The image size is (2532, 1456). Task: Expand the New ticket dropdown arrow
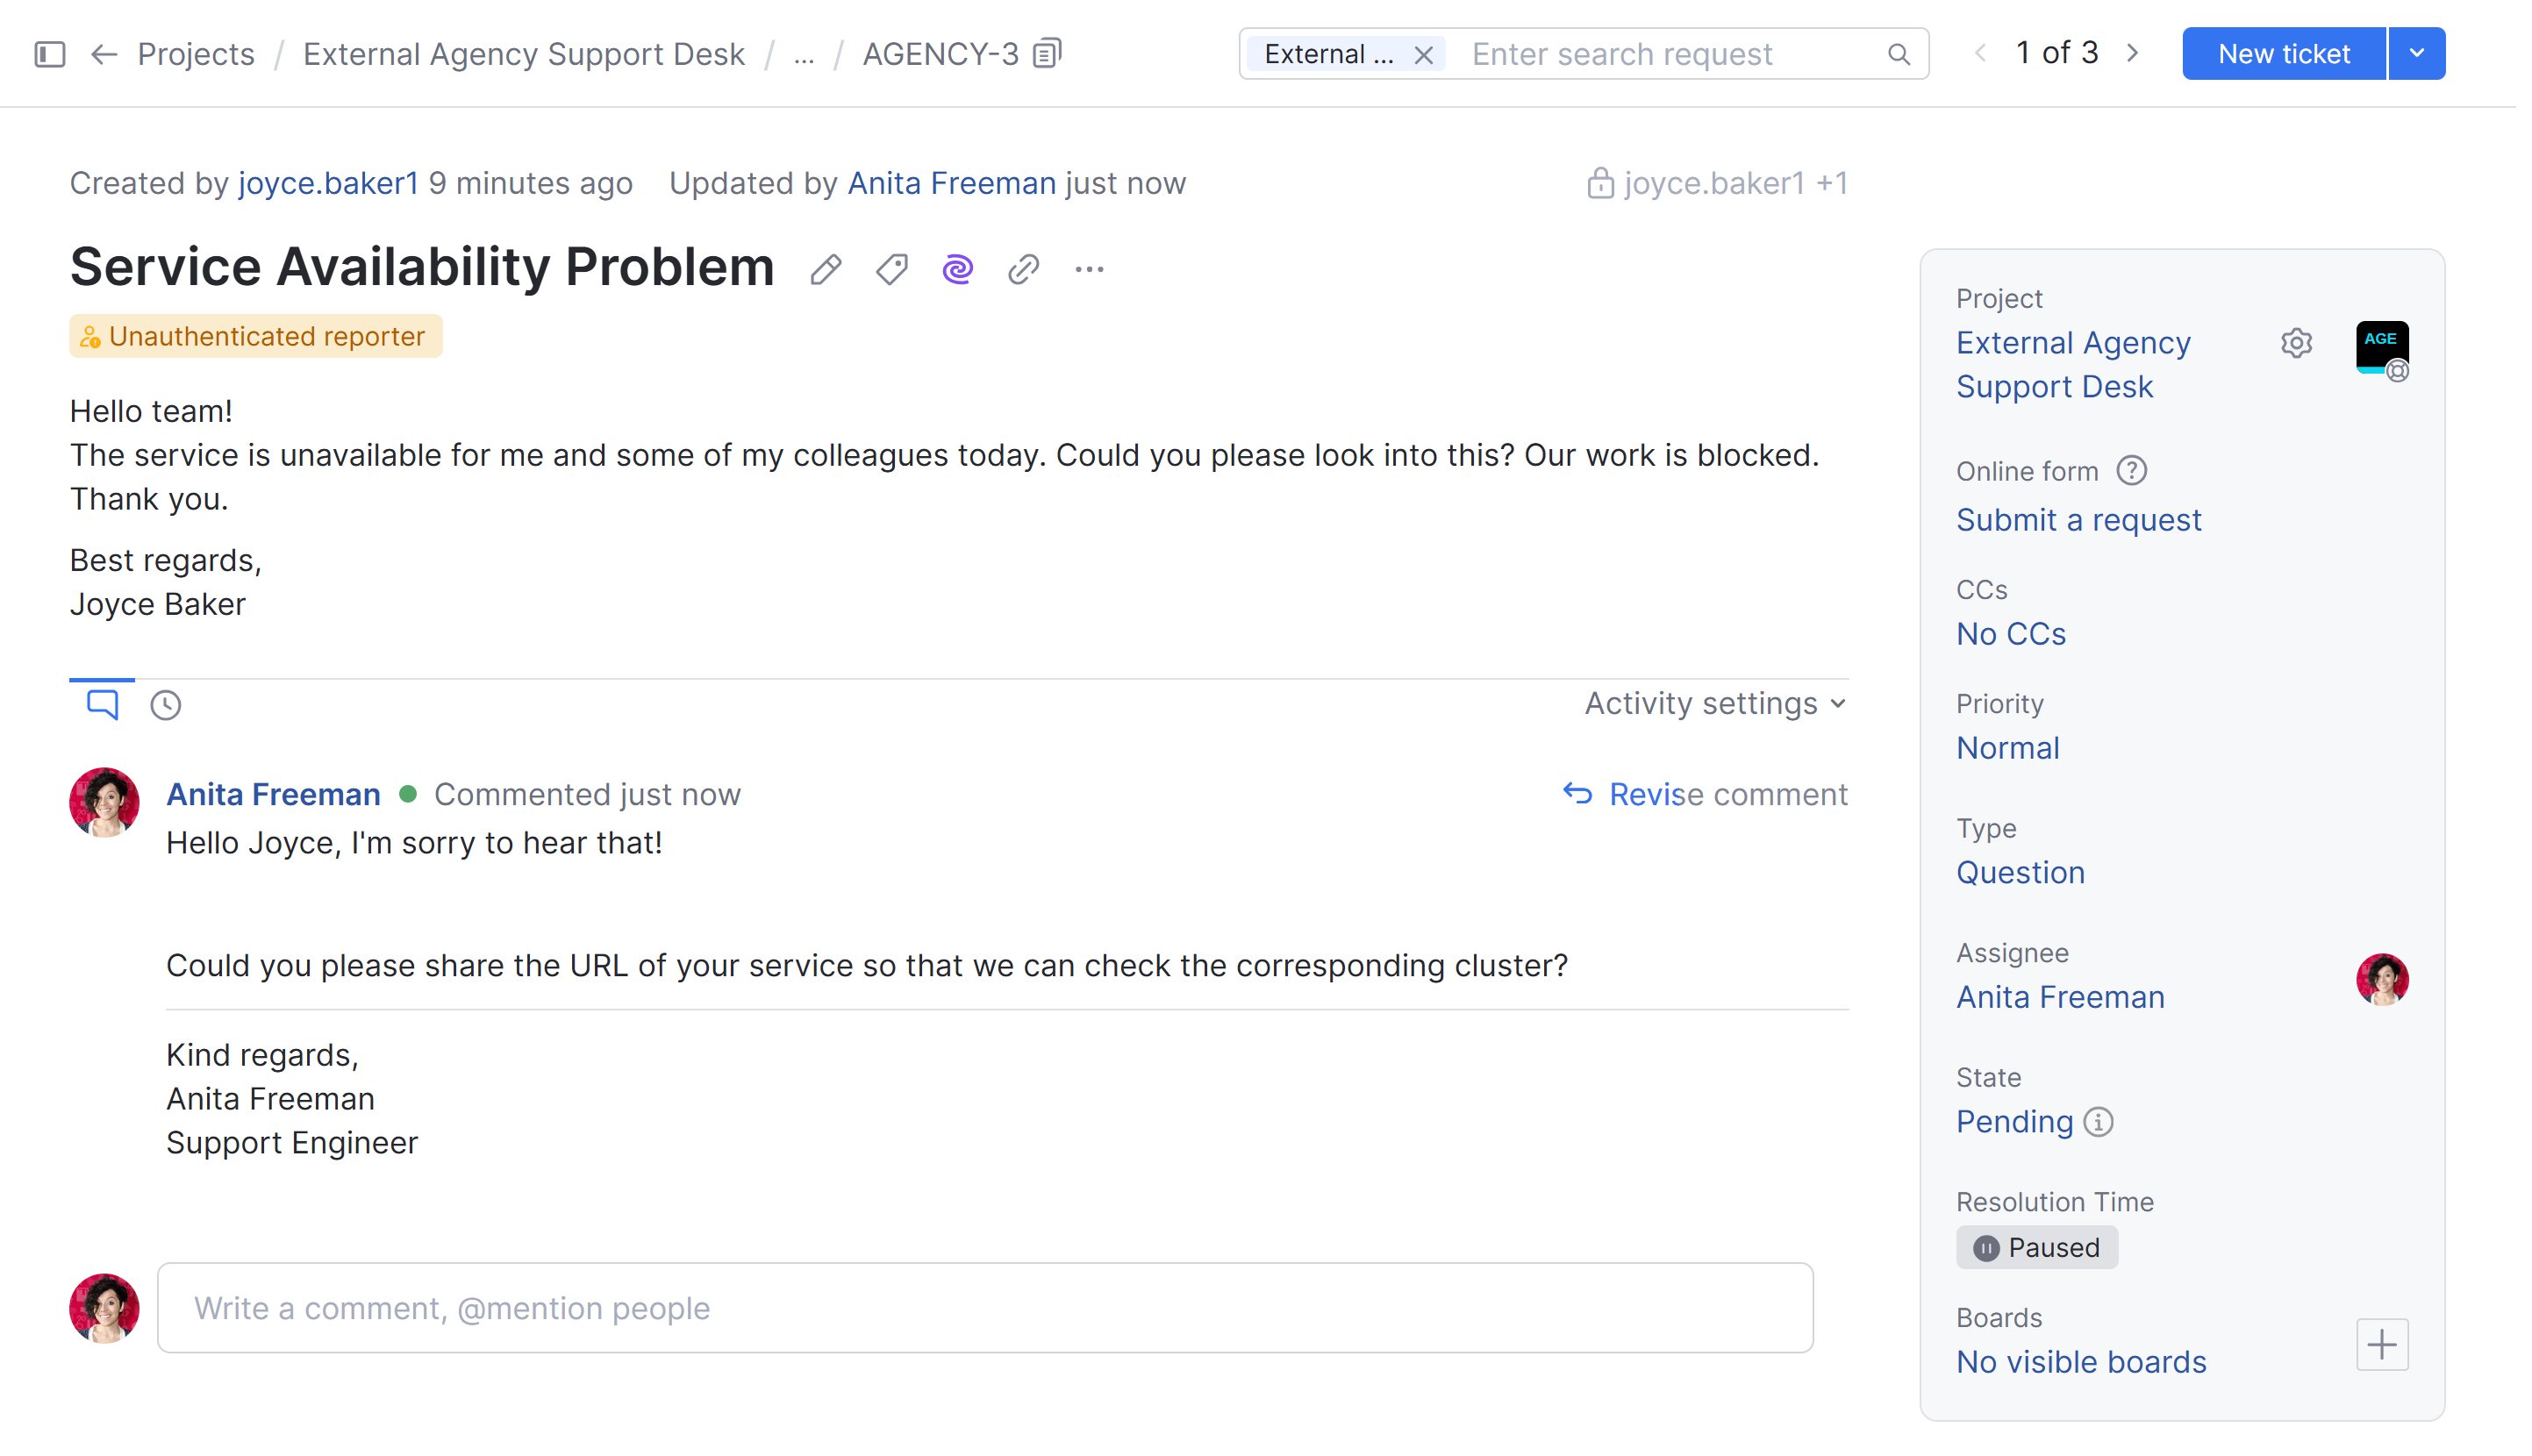pos(2416,54)
